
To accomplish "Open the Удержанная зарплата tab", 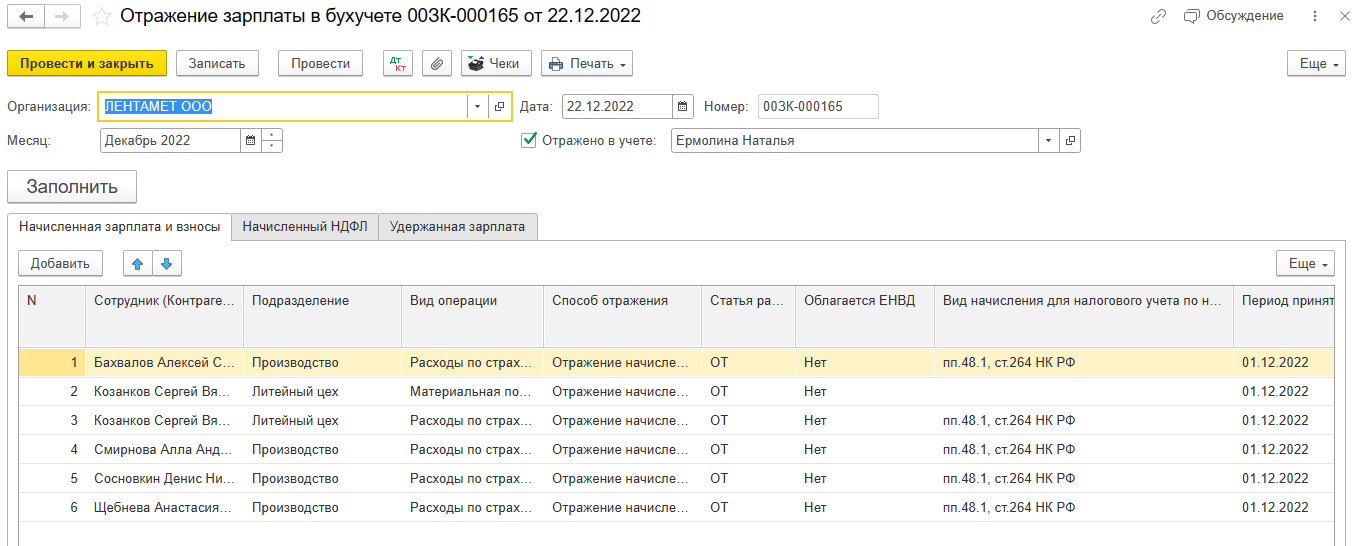I will [x=457, y=226].
